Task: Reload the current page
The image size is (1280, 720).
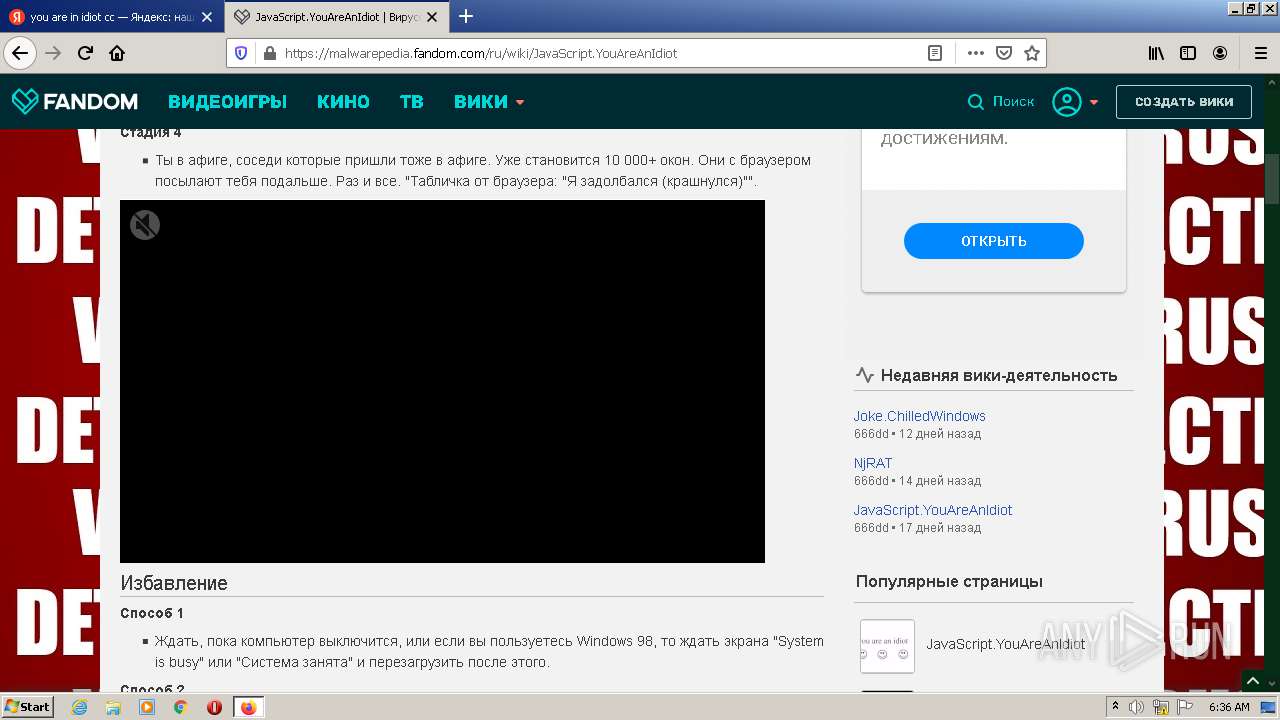Action: pos(86,53)
